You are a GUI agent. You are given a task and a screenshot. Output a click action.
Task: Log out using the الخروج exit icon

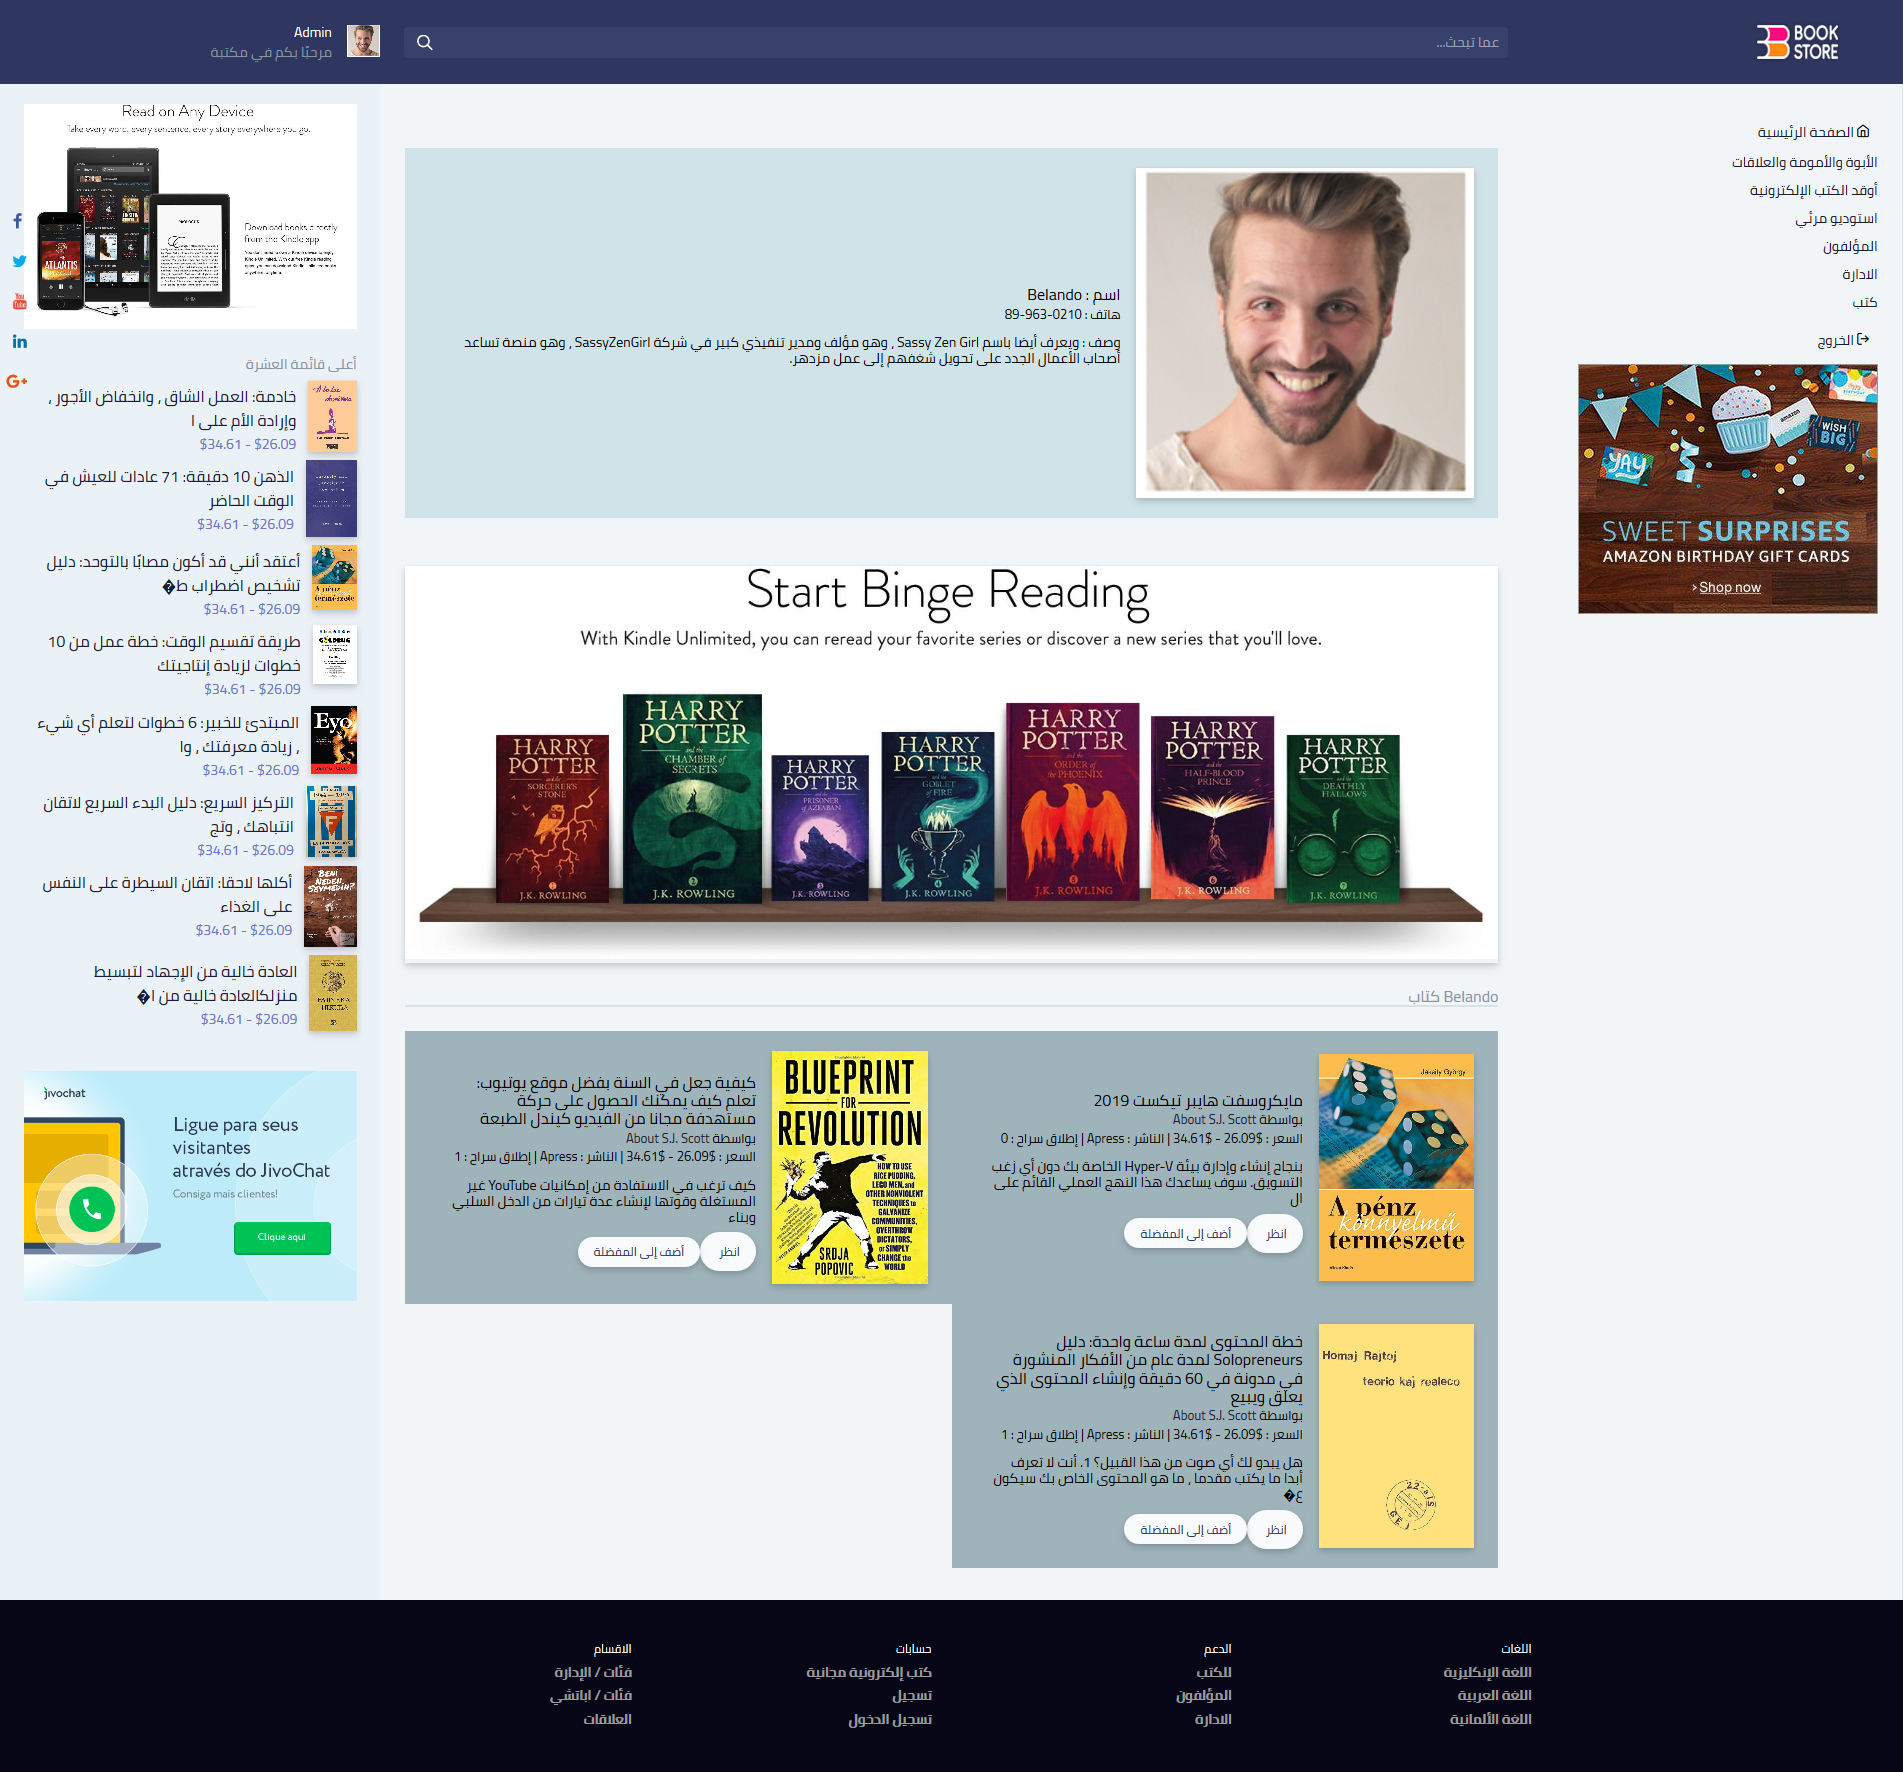tap(1863, 340)
